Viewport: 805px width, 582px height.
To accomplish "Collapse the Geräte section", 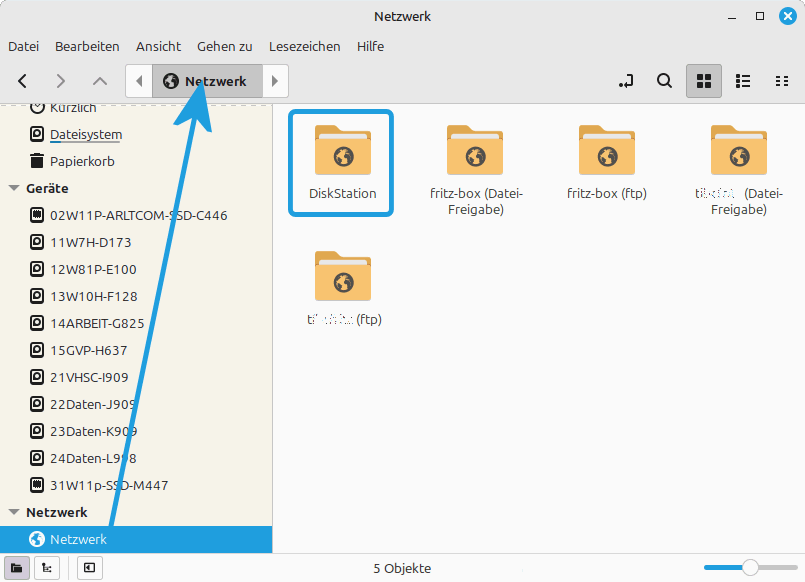I will pos(14,187).
